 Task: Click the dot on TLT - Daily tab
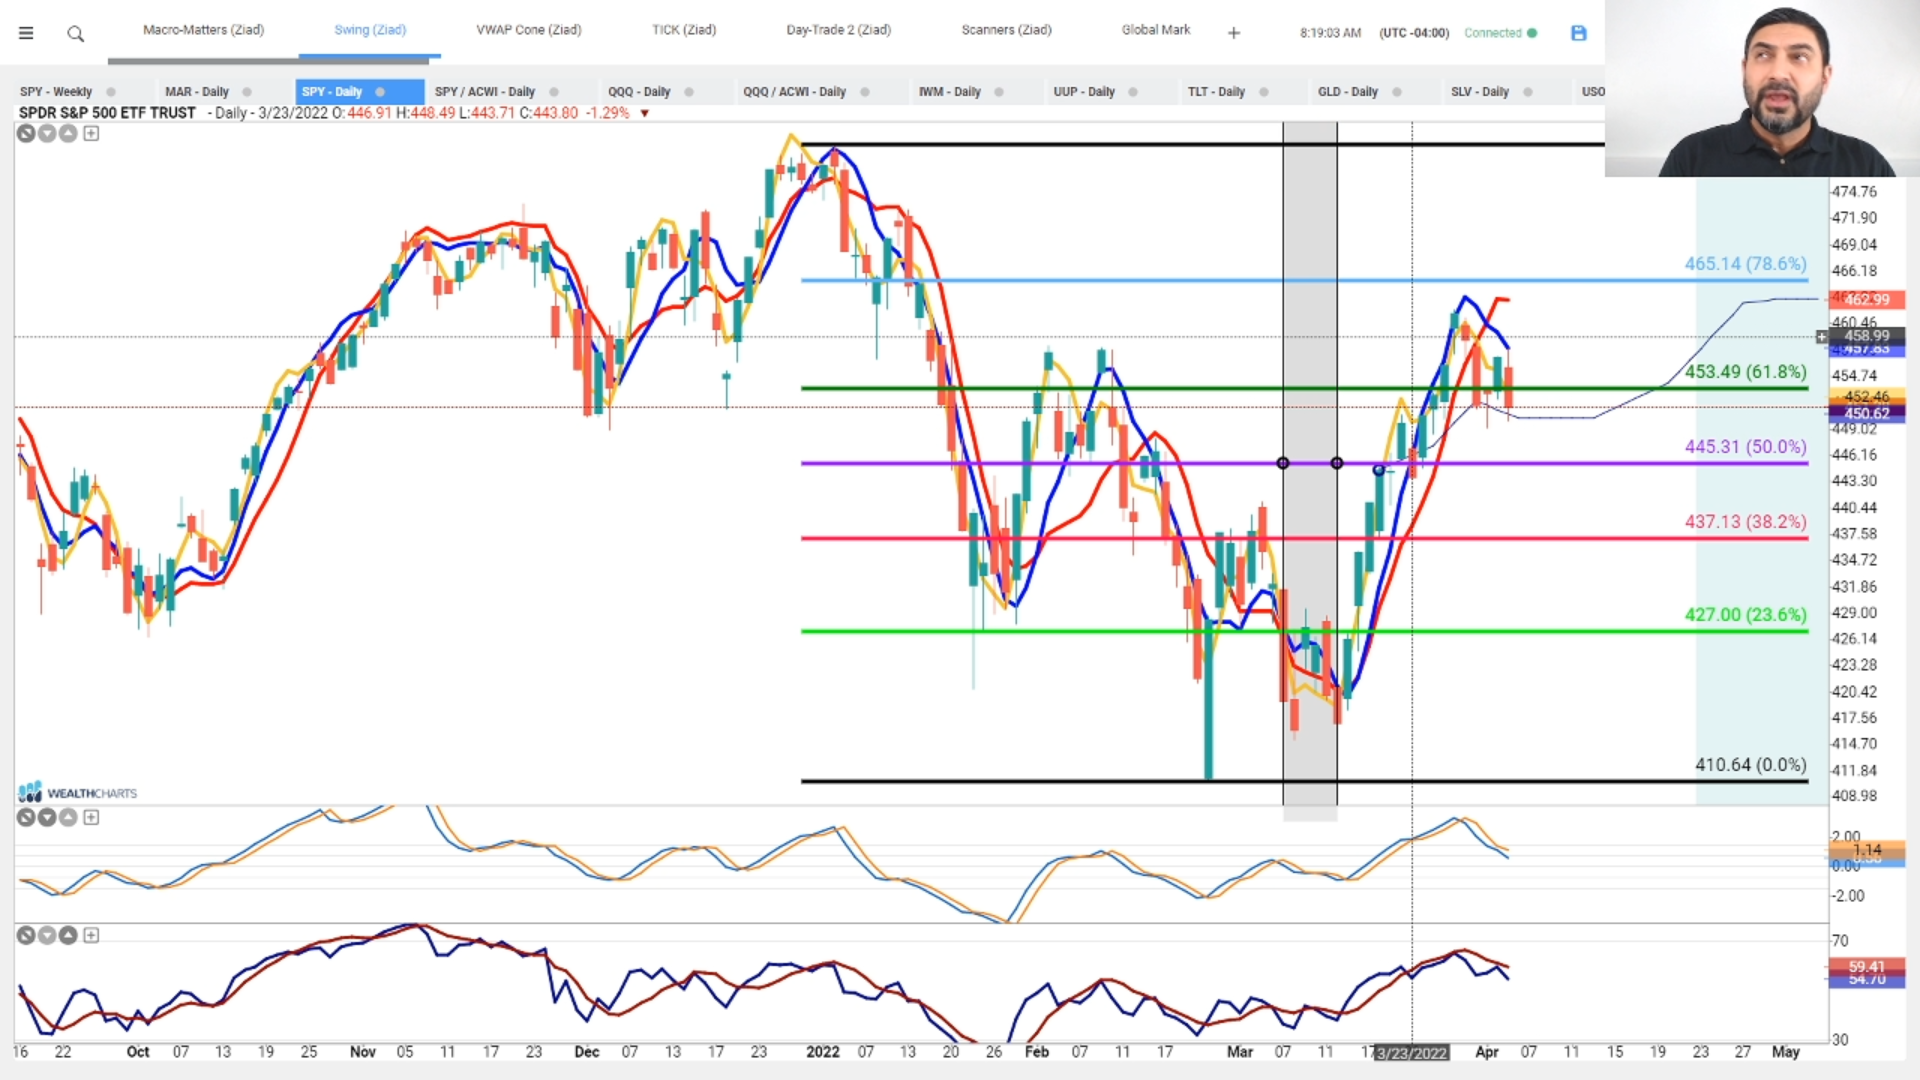tap(1264, 92)
